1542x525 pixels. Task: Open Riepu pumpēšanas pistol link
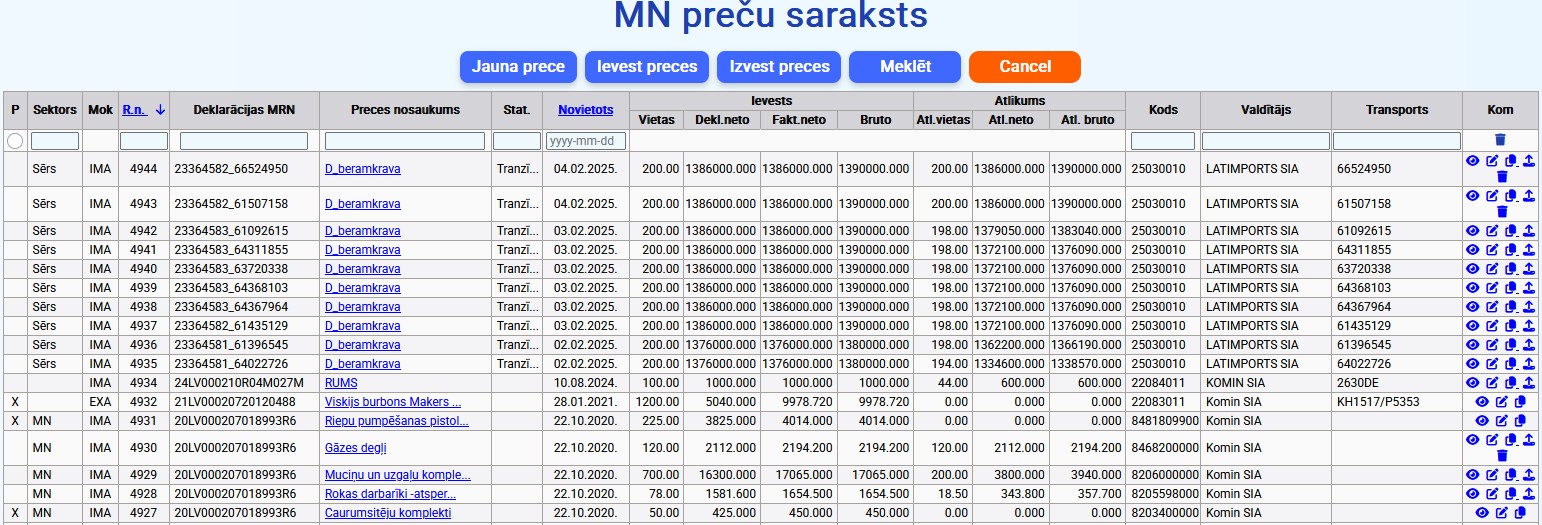point(396,421)
